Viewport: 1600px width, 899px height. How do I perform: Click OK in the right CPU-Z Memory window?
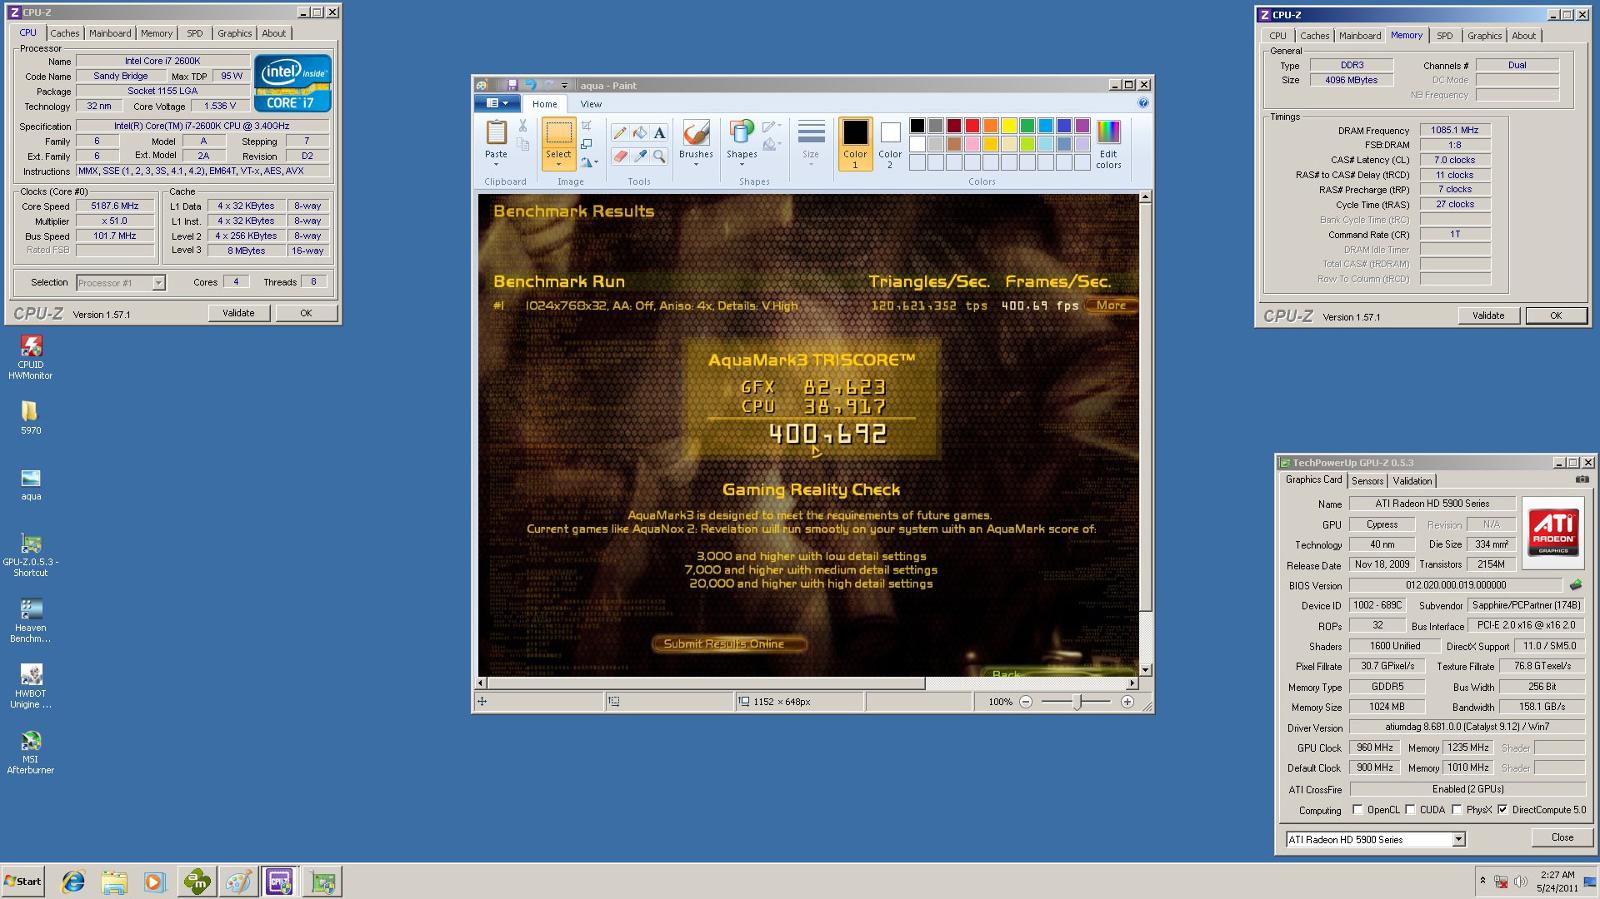1555,315
